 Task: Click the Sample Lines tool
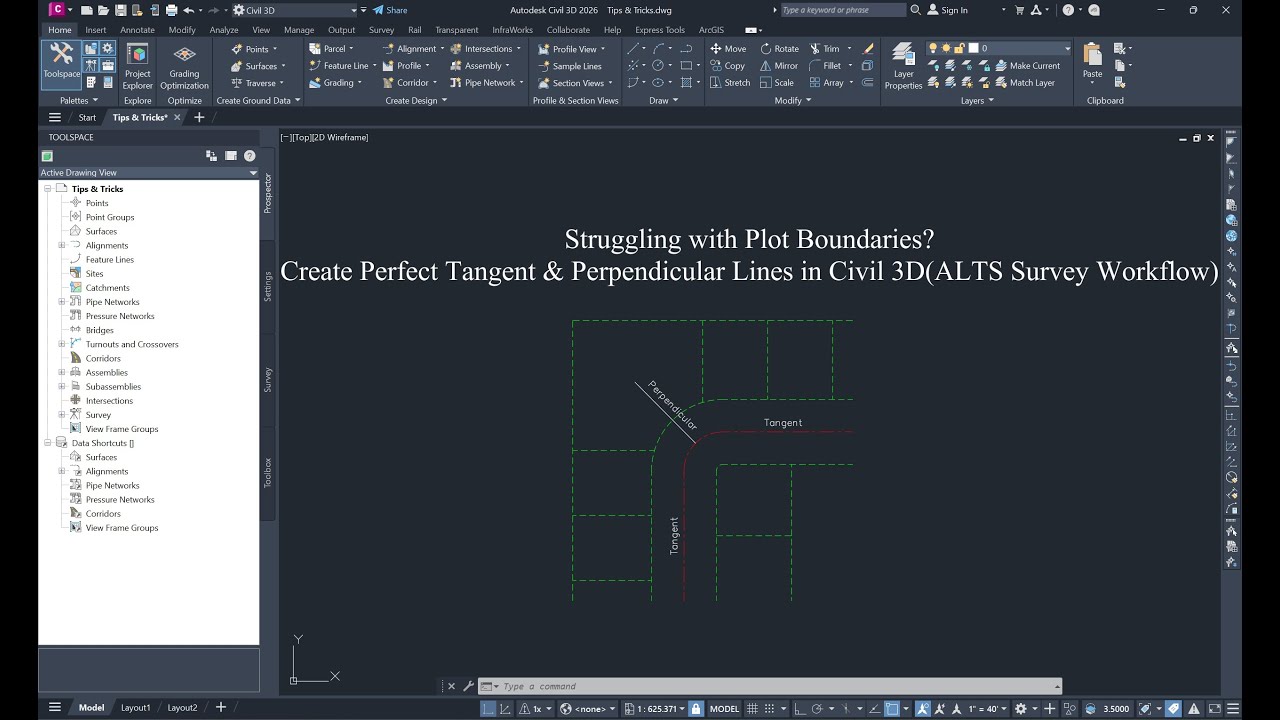570,66
